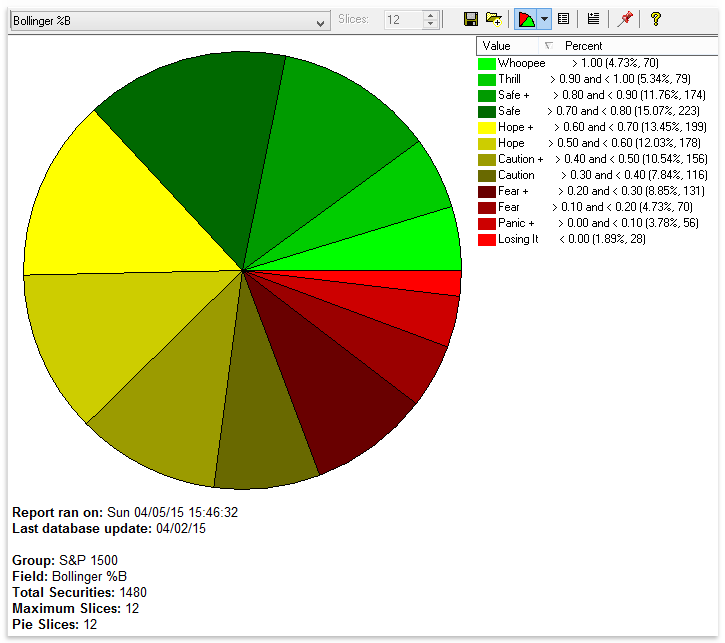Select the 'Safe +' legend label

coord(514,95)
